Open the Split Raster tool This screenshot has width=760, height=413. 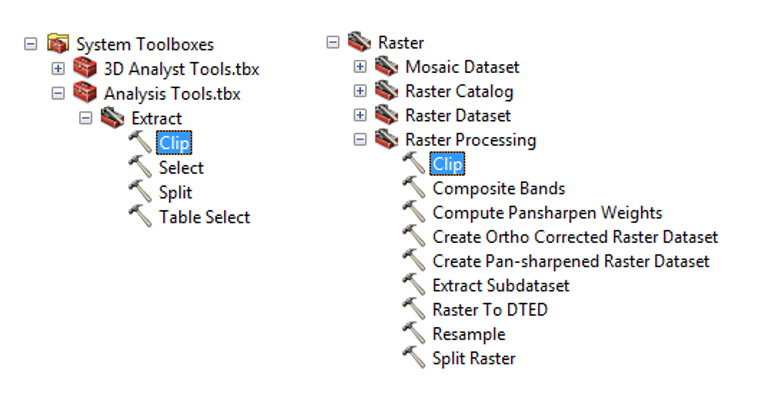pos(473,358)
